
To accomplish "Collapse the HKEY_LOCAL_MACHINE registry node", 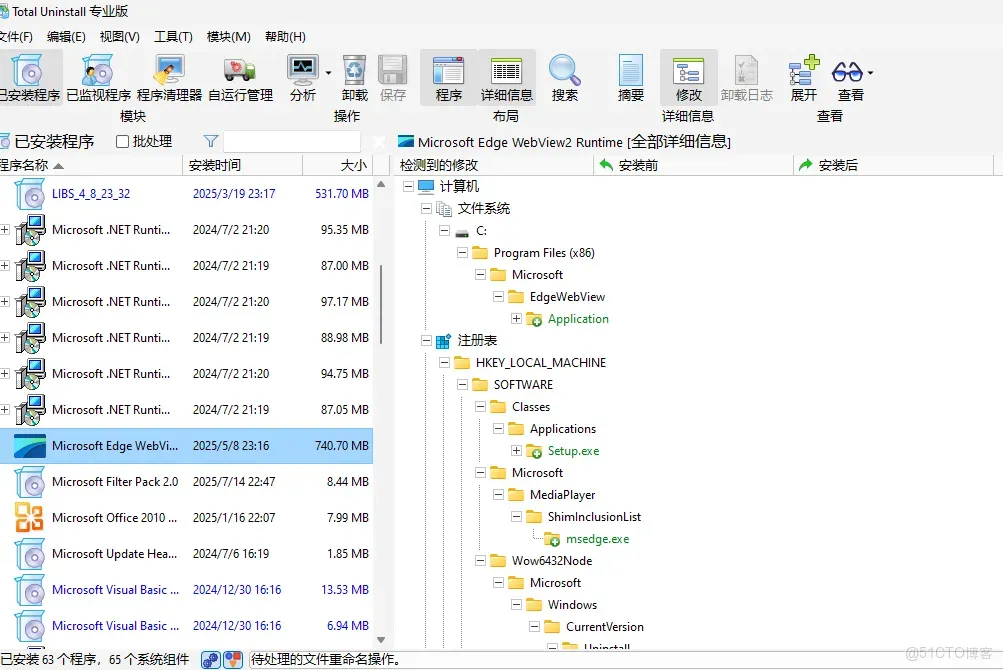I will tap(446, 362).
